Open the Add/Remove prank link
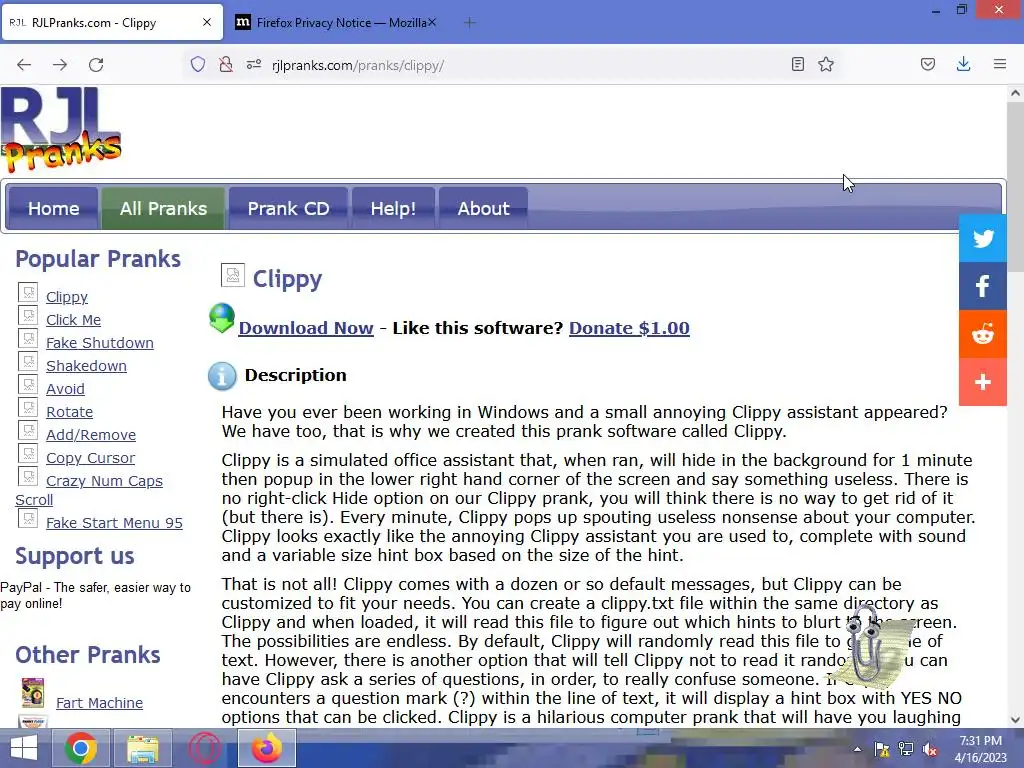 pyautogui.click(x=91, y=435)
